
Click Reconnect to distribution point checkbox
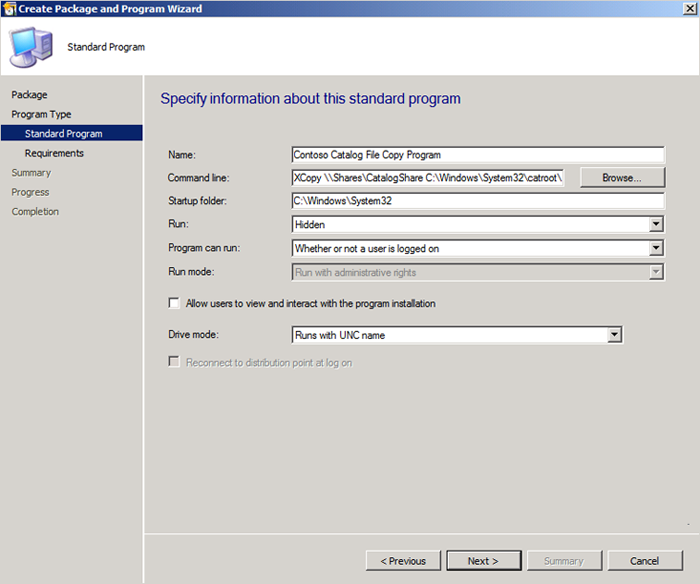point(175,362)
